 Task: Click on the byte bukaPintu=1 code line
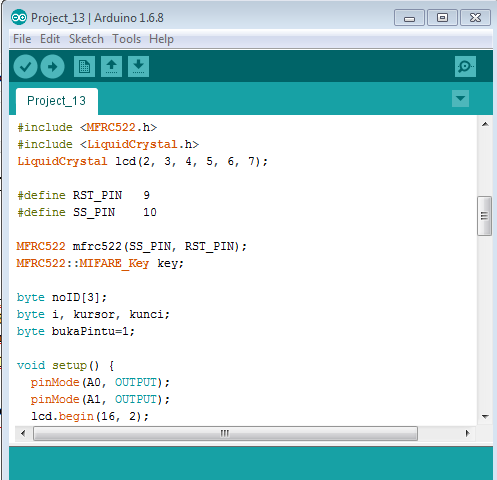coord(76,331)
